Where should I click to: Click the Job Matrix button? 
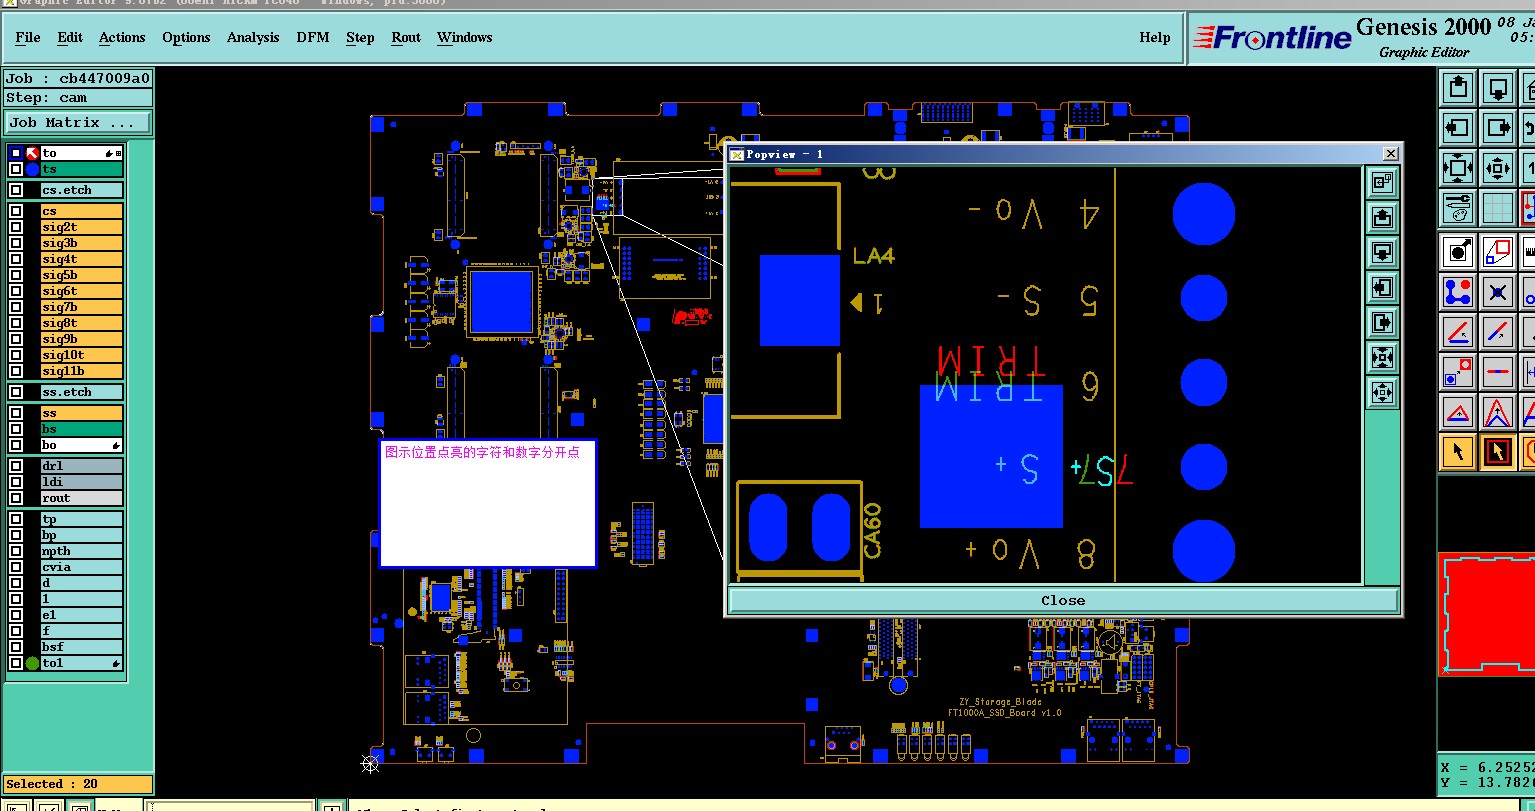[x=79, y=123]
